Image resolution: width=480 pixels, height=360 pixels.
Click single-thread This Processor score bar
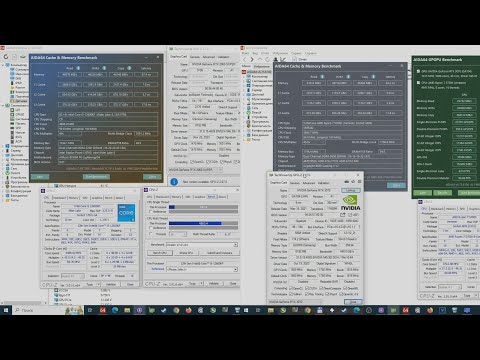click(203, 207)
